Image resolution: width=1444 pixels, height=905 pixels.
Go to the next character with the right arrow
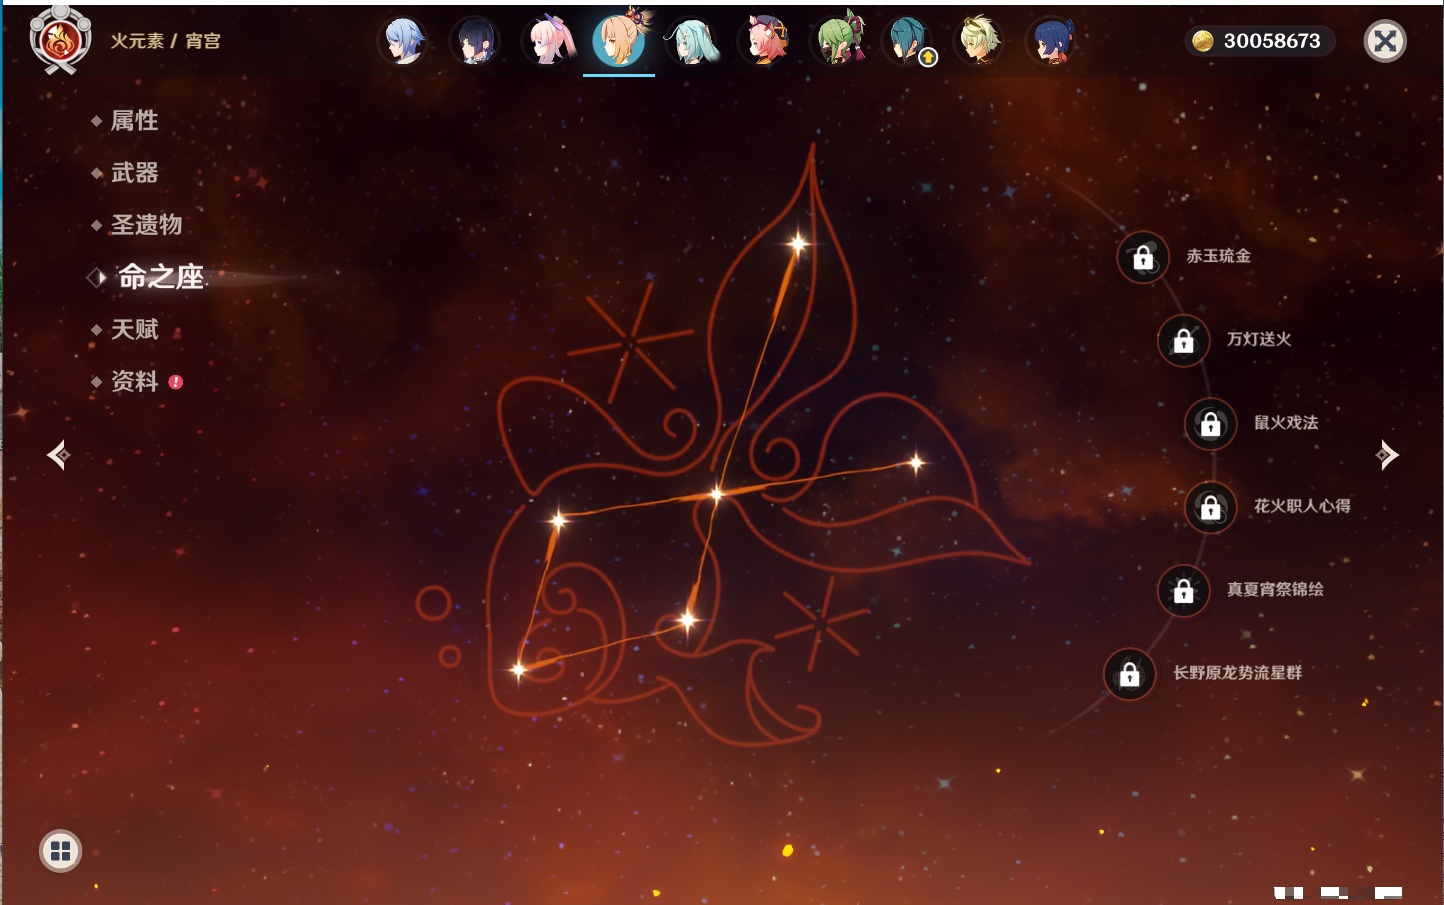pos(1387,455)
